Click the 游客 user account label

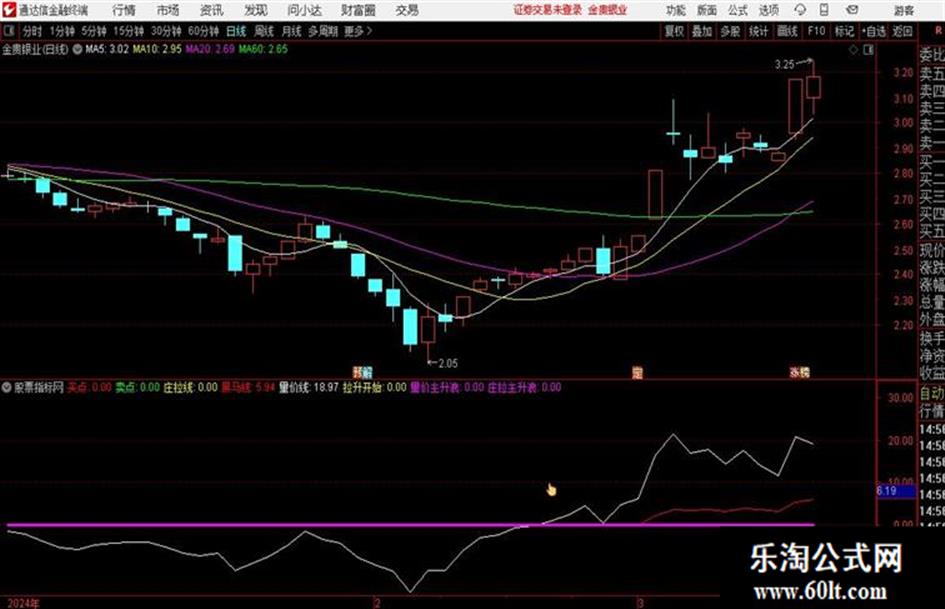pyautogui.click(x=904, y=10)
